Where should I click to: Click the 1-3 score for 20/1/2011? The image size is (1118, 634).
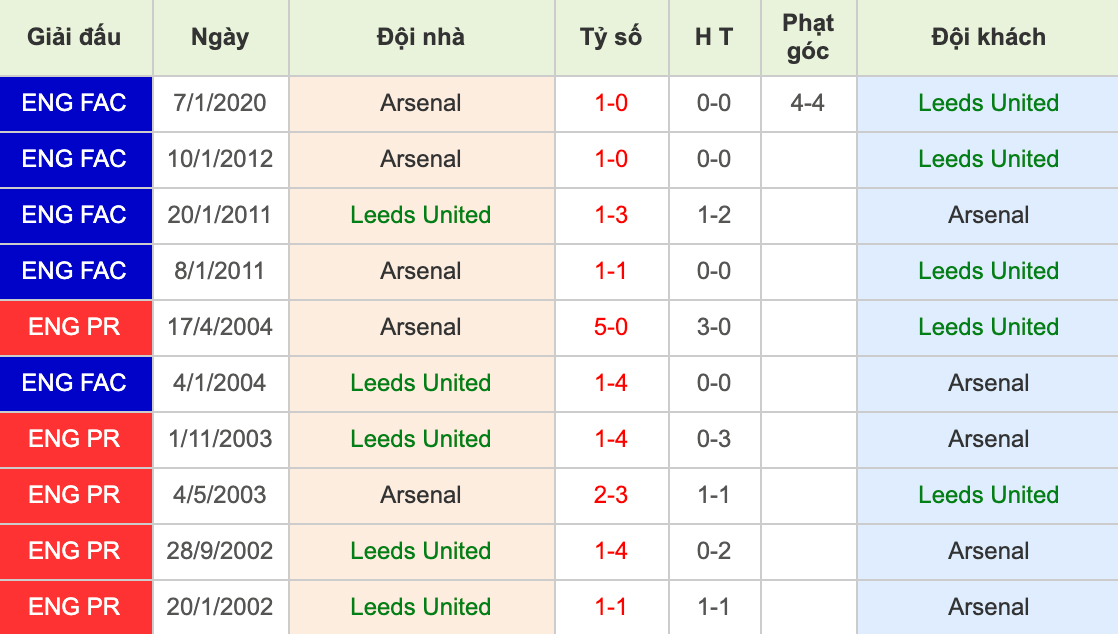[611, 215]
